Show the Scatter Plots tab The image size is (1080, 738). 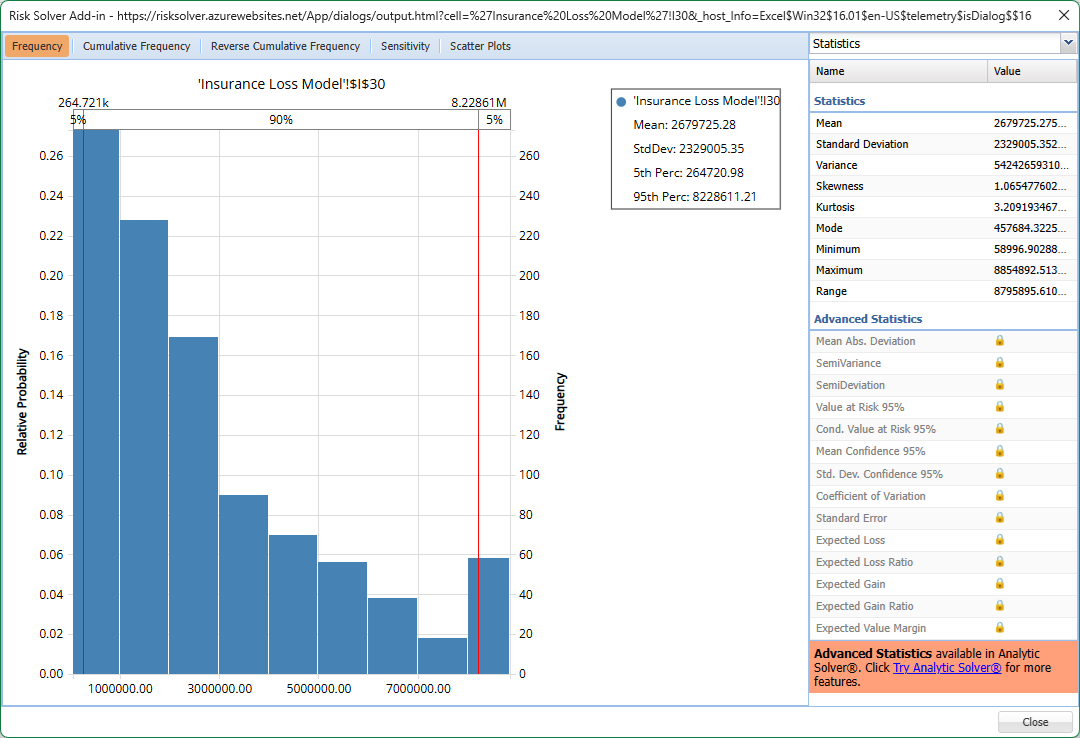[x=480, y=46]
